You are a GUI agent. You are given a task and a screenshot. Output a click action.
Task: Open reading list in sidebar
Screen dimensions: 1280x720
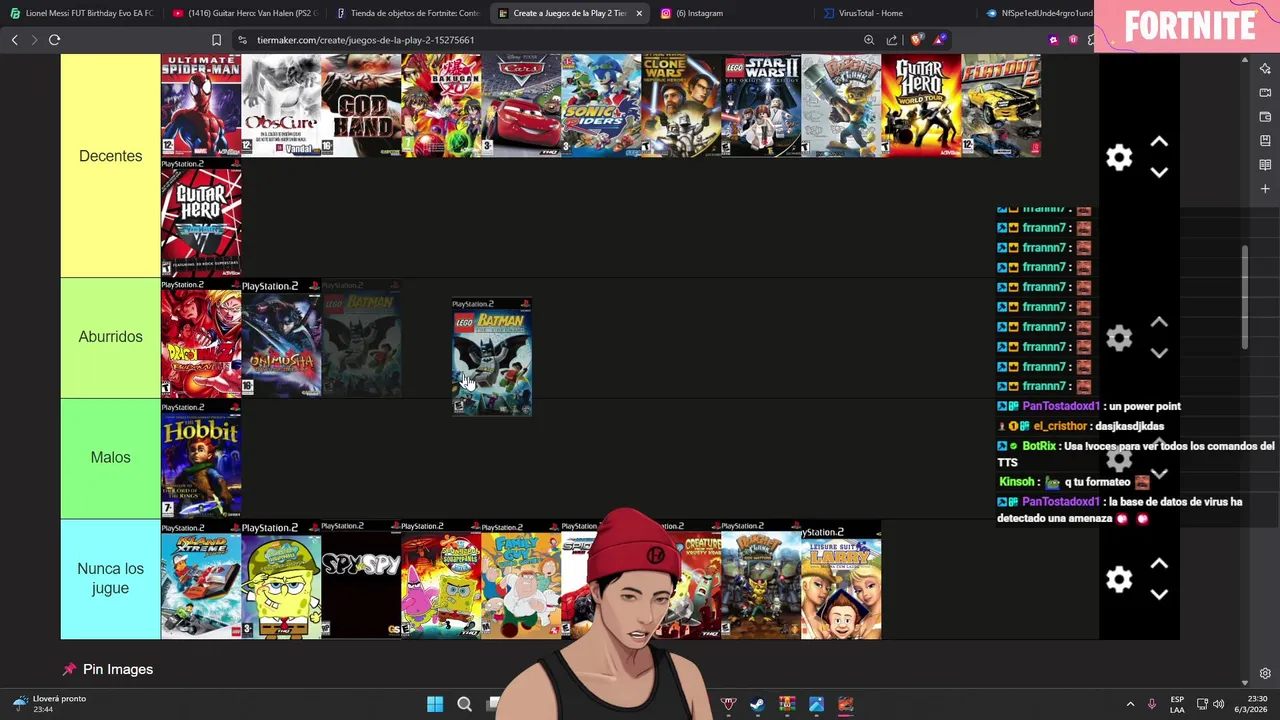1265,165
